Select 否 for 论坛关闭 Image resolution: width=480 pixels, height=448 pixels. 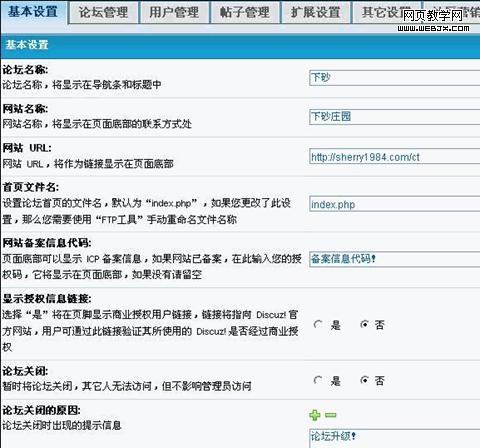[365, 380]
